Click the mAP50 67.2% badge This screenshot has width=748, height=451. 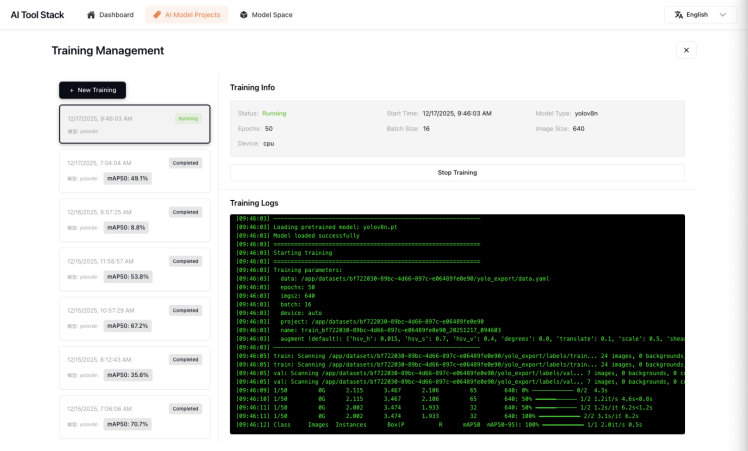[127, 325]
